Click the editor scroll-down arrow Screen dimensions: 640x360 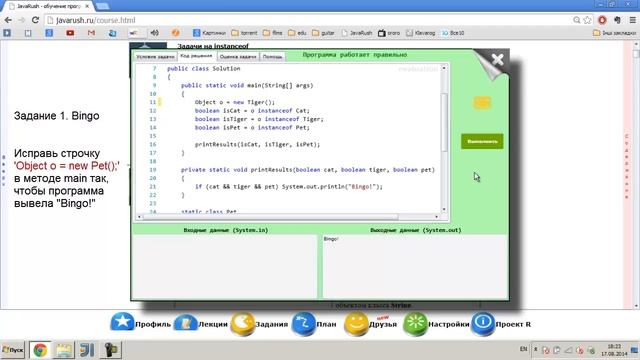point(444,210)
